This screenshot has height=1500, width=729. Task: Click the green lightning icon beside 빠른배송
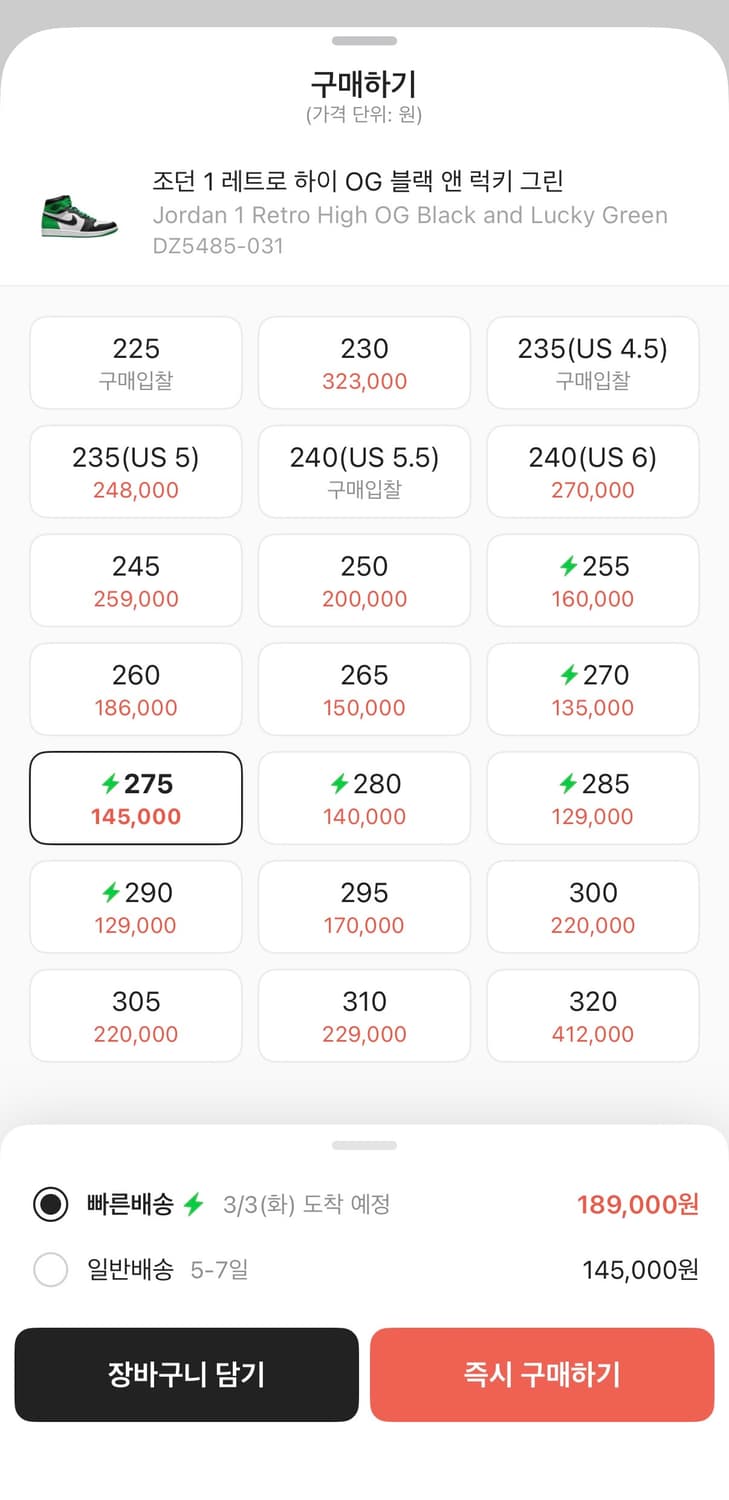193,1204
